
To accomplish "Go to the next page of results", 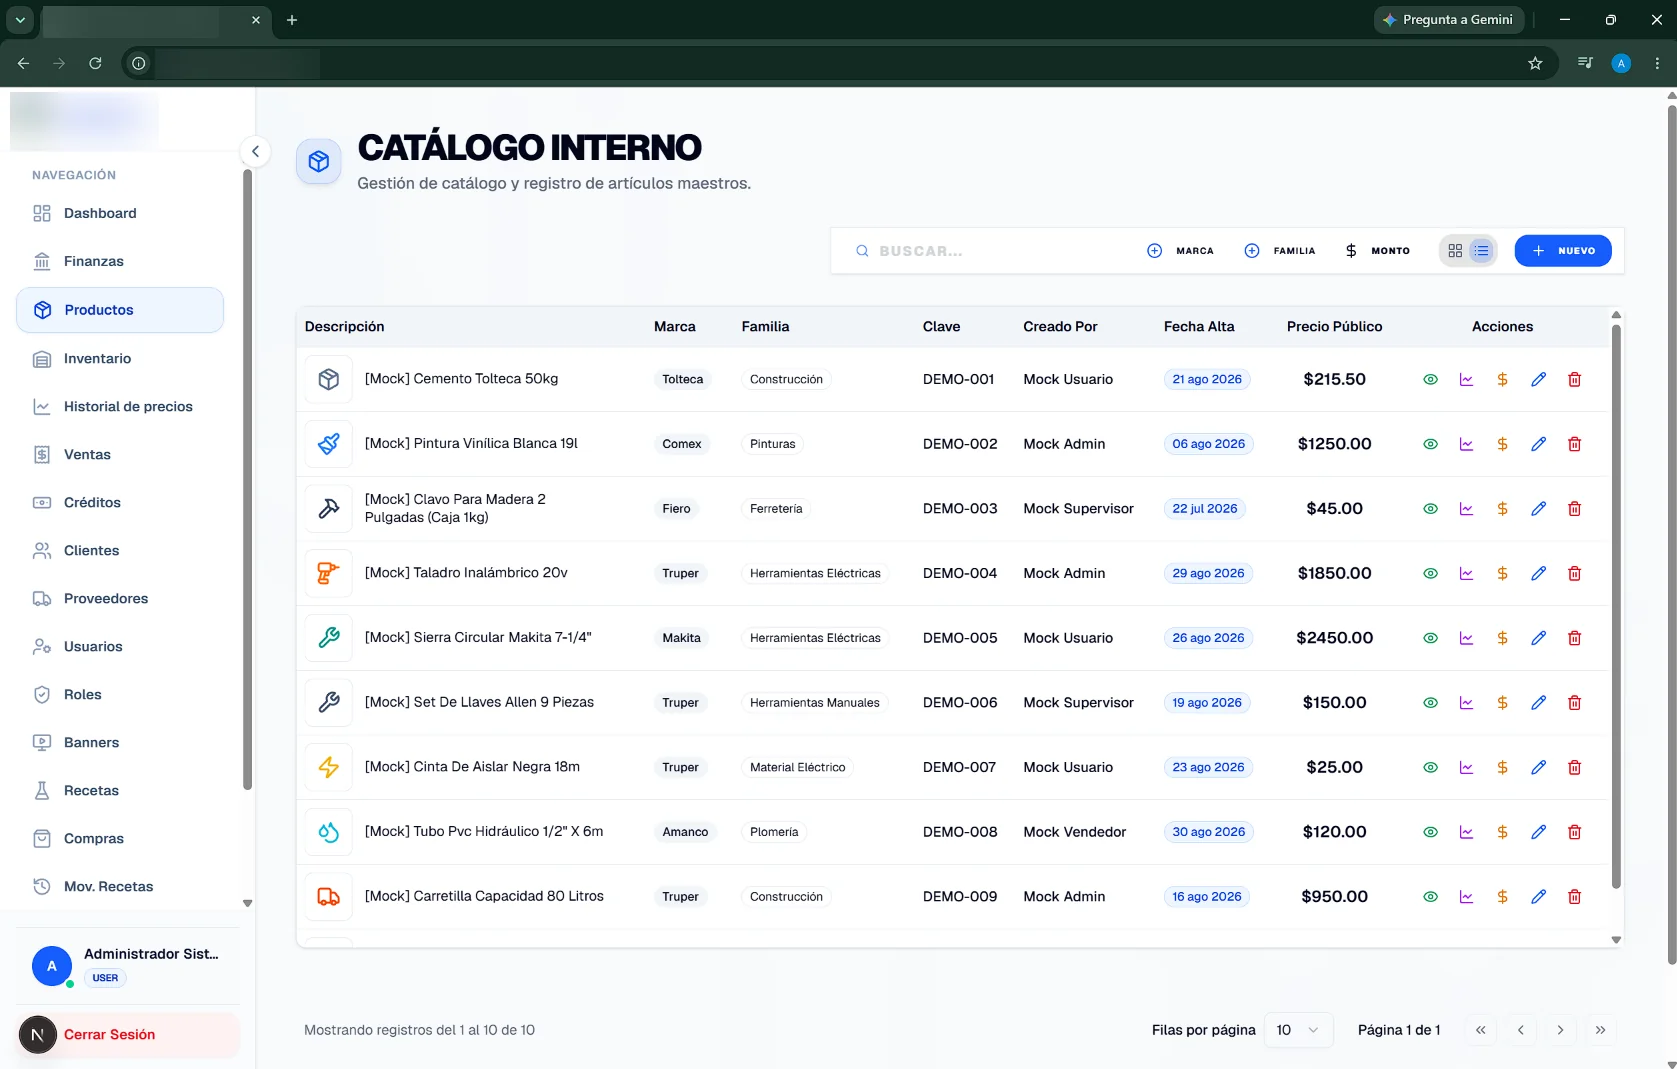I will (1560, 1030).
